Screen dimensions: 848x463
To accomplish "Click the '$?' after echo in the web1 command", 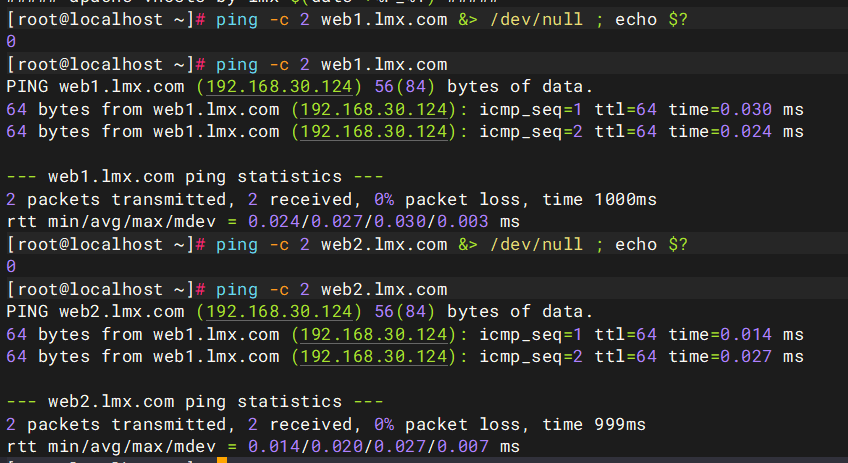I will [678, 19].
